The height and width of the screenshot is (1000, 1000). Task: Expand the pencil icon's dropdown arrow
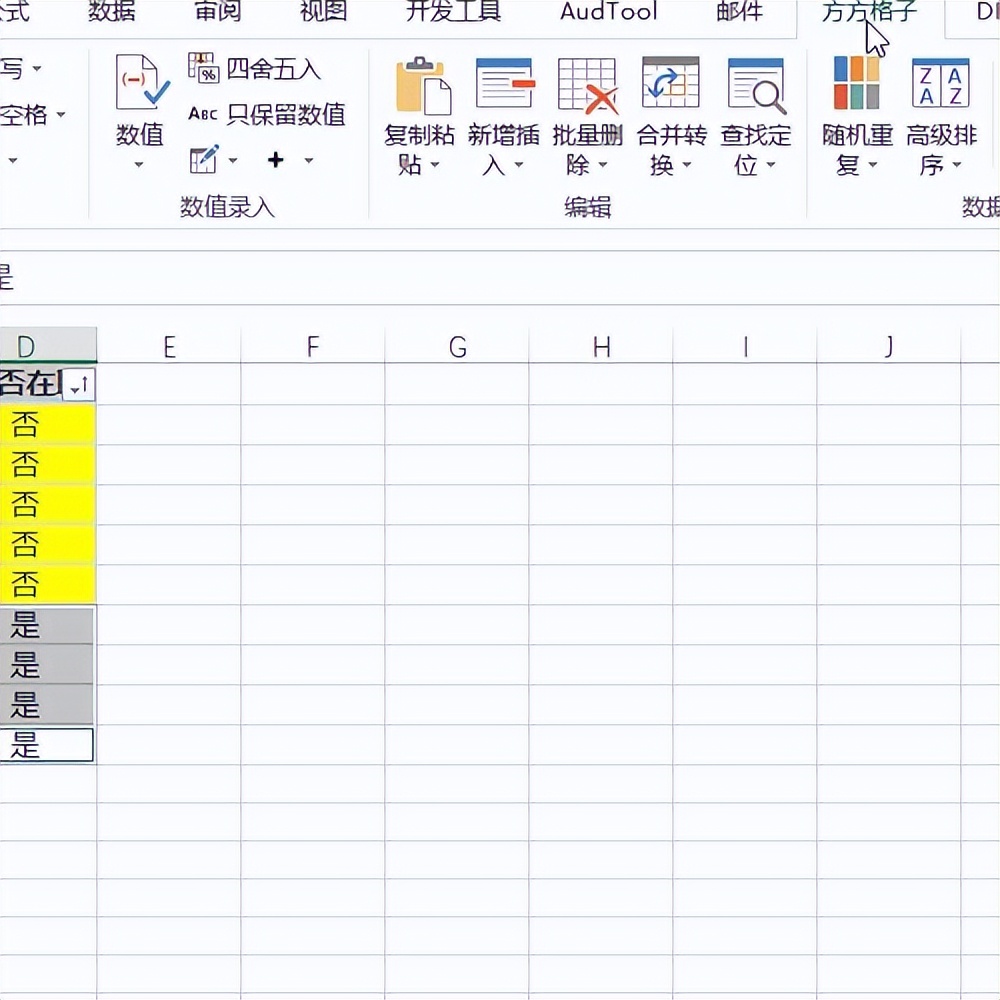233,161
